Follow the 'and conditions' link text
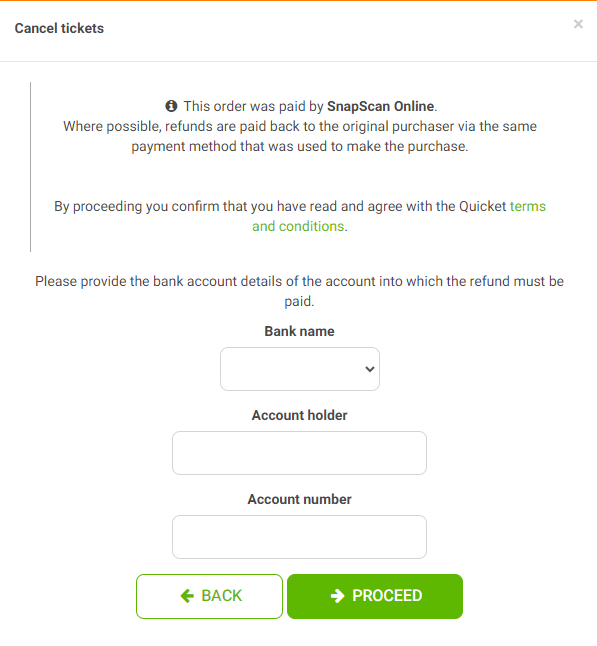This screenshot has height=646, width=597. click(298, 227)
